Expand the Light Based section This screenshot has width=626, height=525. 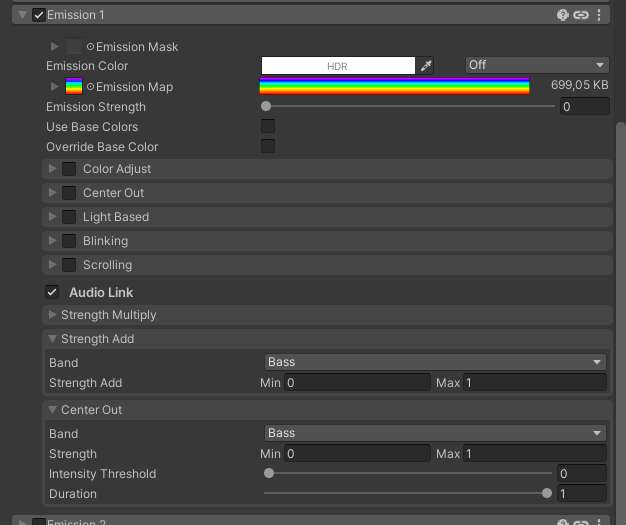(52, 217)
